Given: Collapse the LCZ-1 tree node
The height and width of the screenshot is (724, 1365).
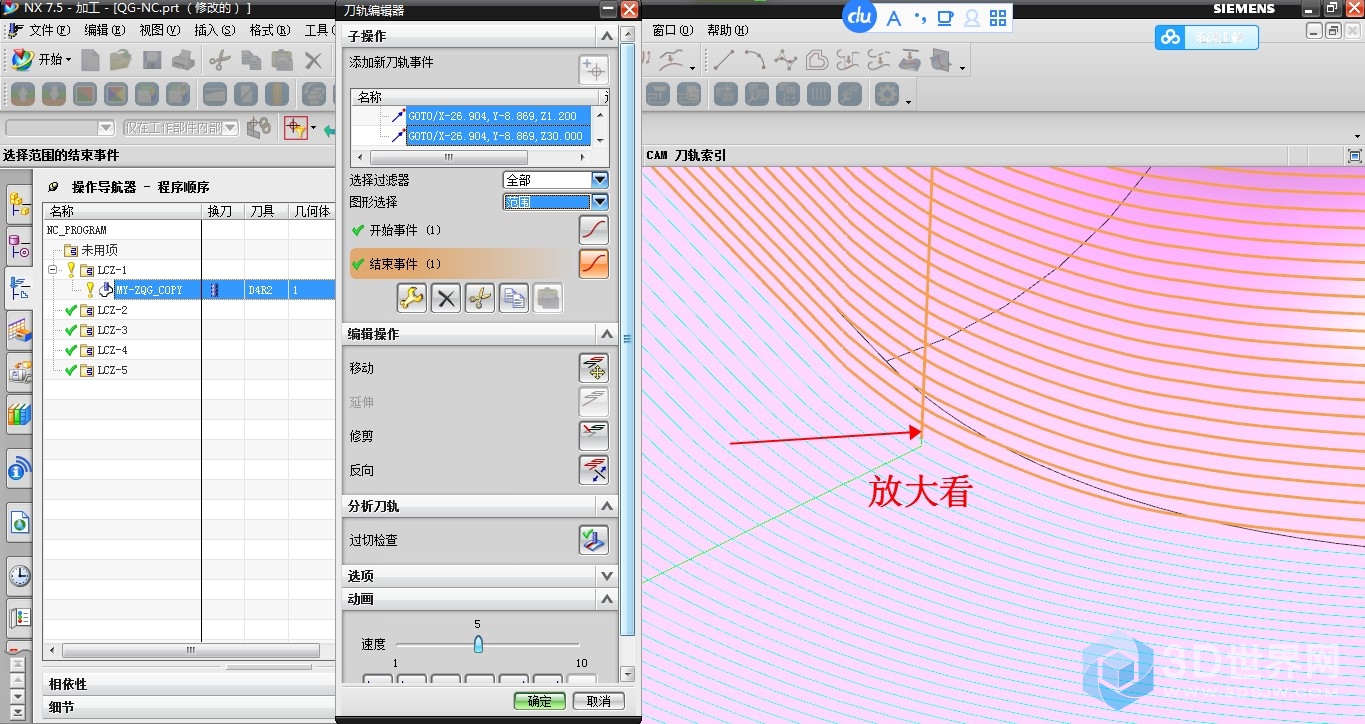Looking at the screenshot, I should (53, 270).
